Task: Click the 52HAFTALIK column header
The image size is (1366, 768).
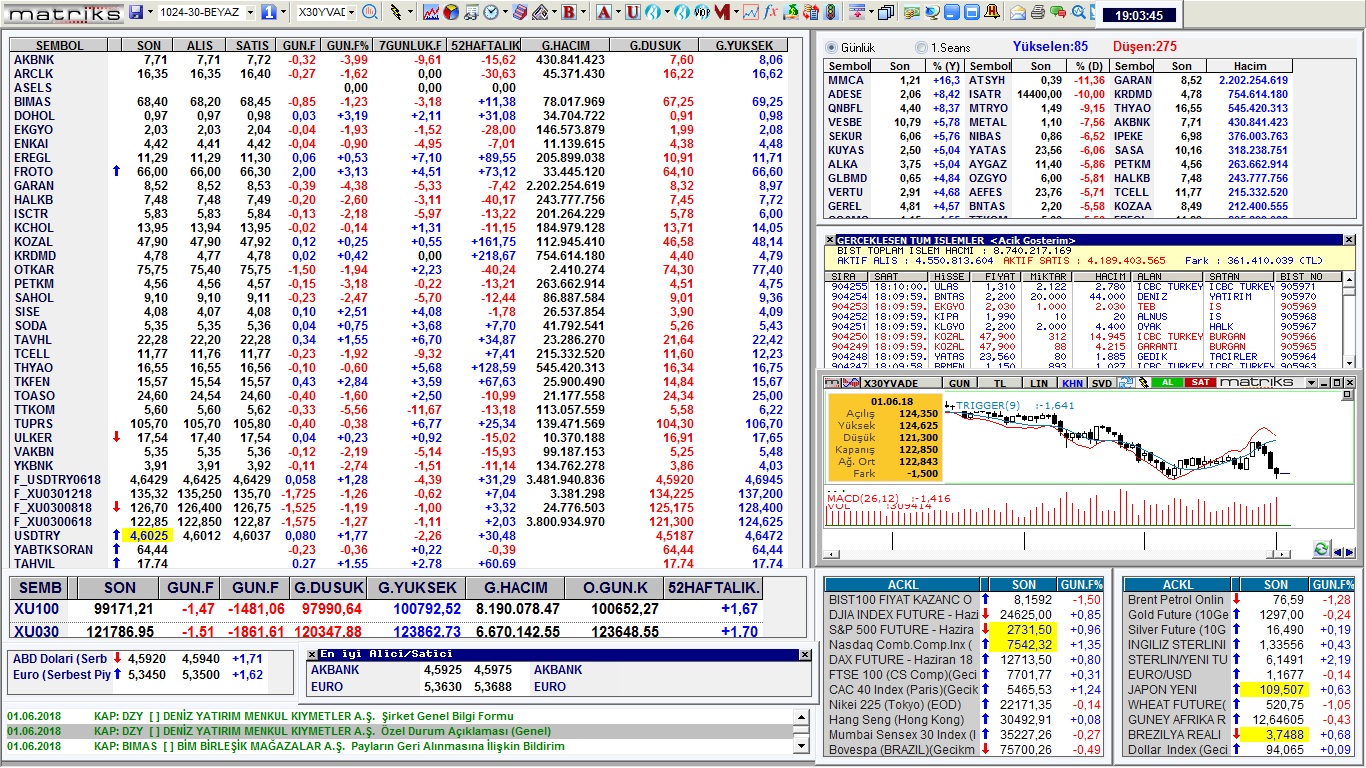Action: click(x=484, y=46)
